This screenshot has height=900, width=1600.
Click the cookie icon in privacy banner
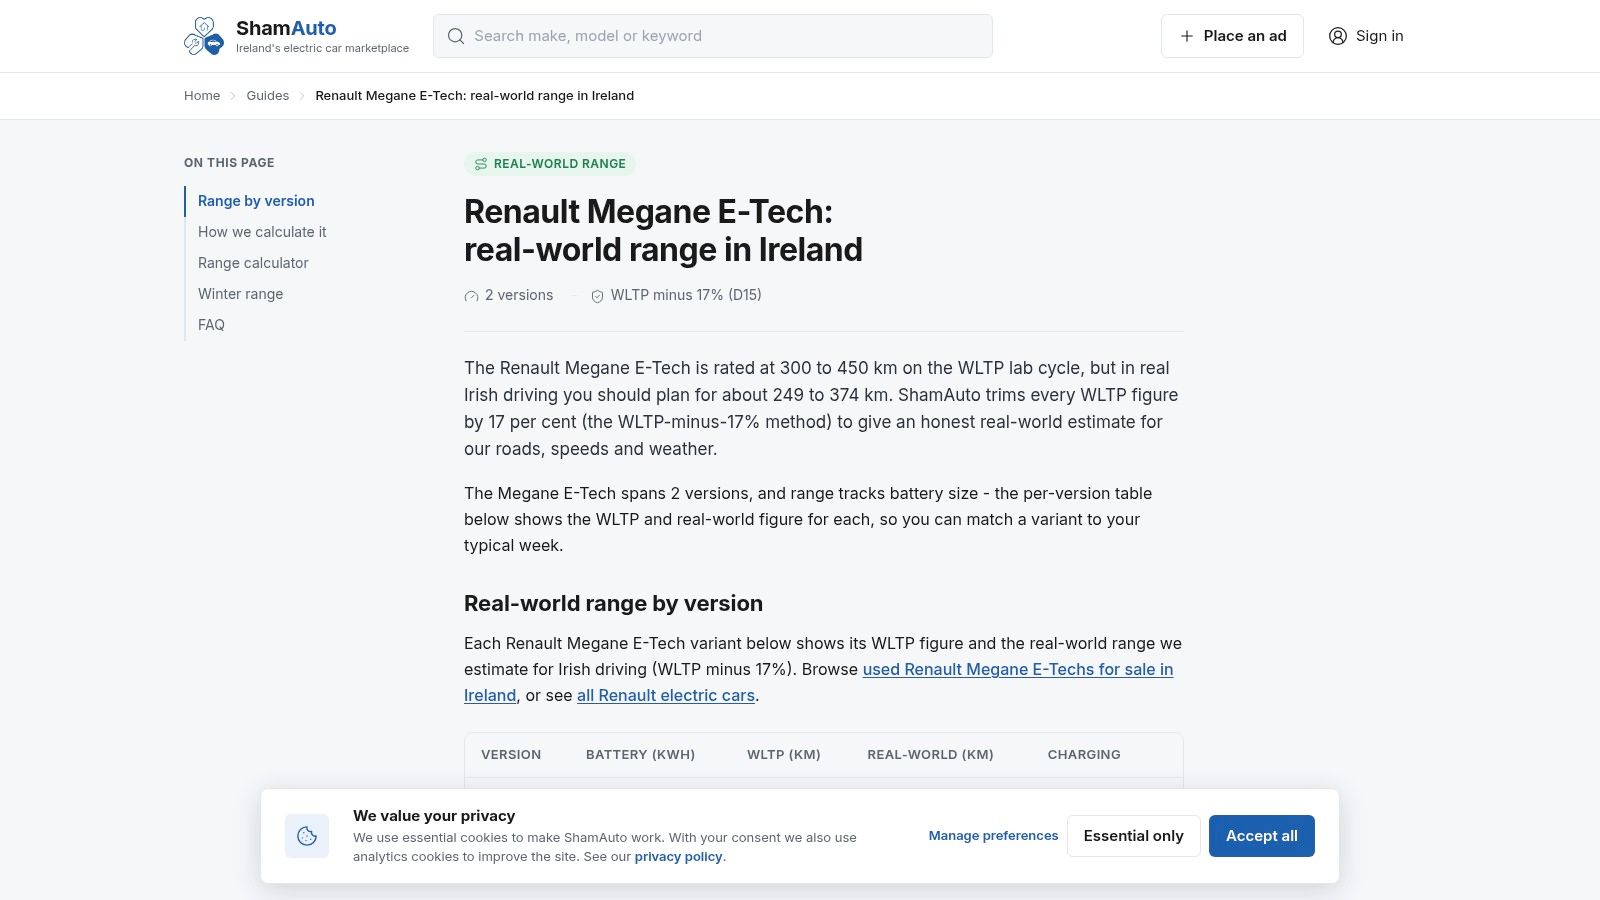click(x=307, y=836)
